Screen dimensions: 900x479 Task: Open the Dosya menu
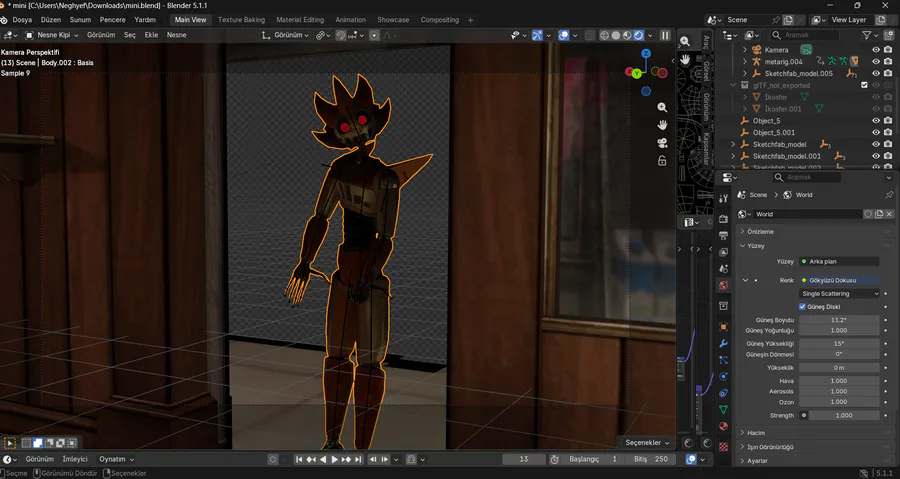[x=22, y=20]
